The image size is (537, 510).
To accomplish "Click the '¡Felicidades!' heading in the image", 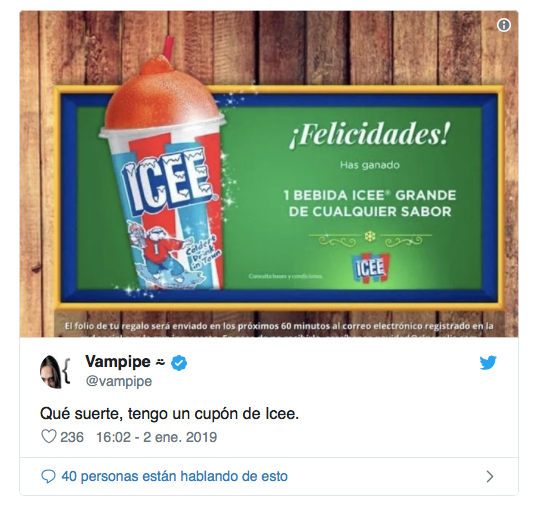I will (369, 134).
